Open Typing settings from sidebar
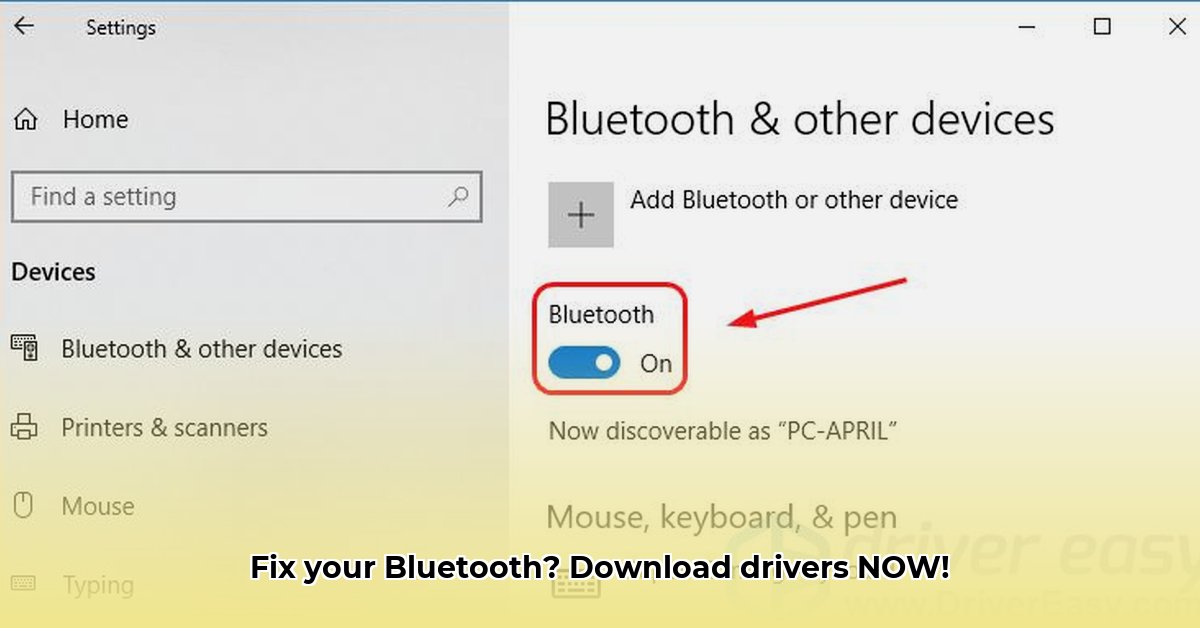1200x628 pixels. point(100,584)
